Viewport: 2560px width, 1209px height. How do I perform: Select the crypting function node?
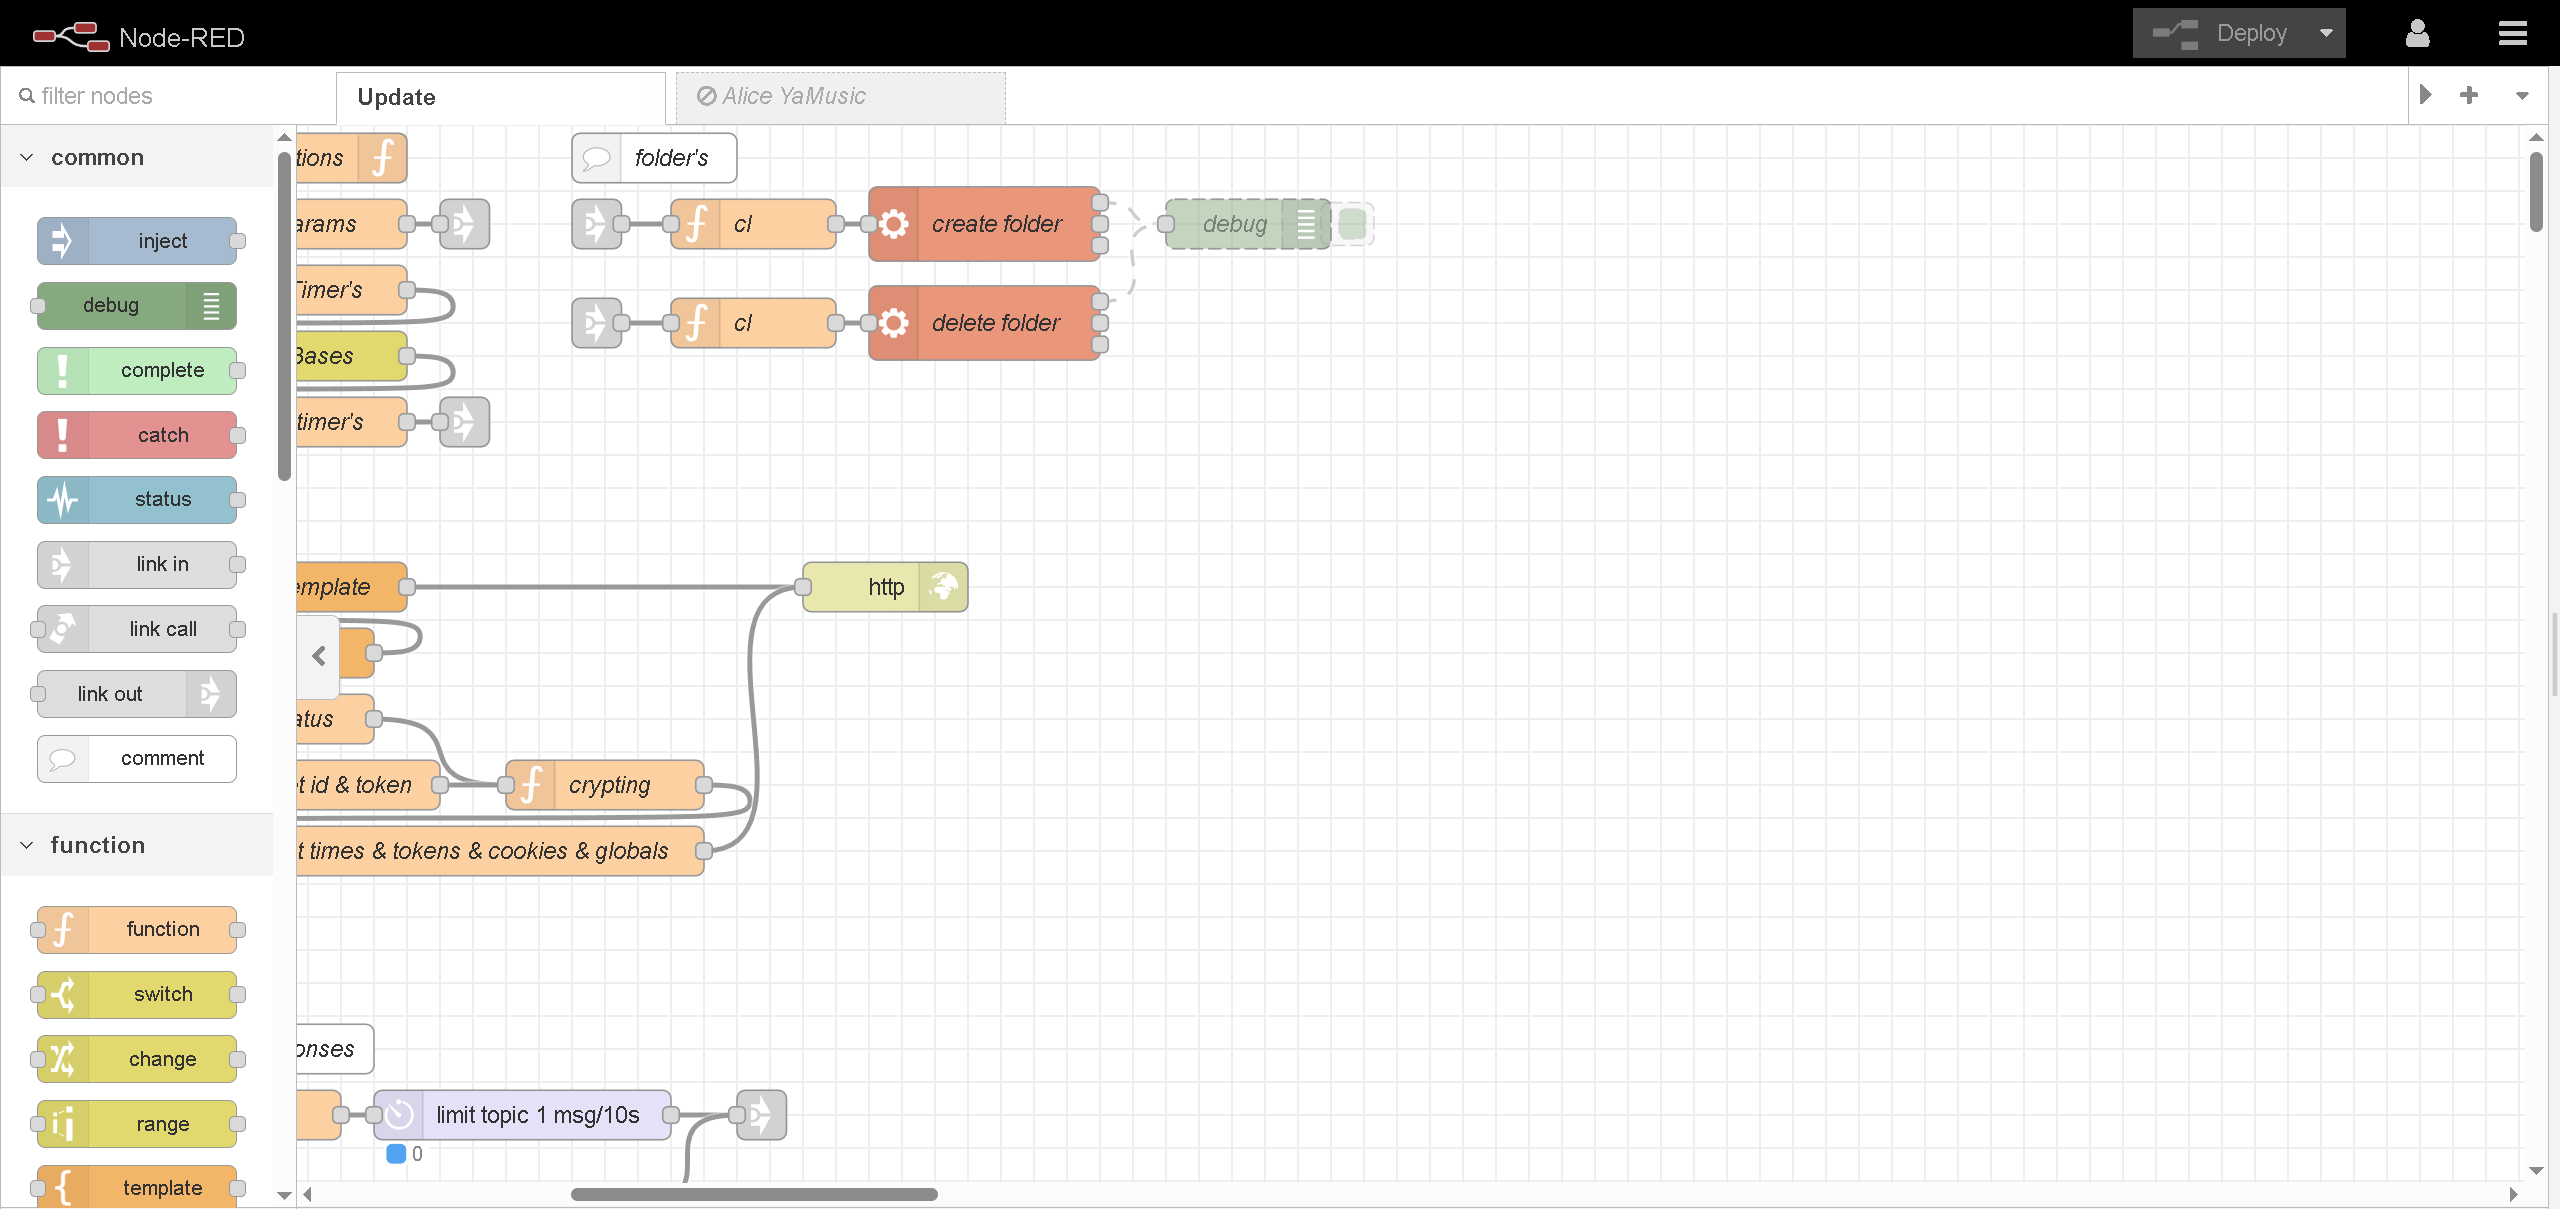(610, 785)
